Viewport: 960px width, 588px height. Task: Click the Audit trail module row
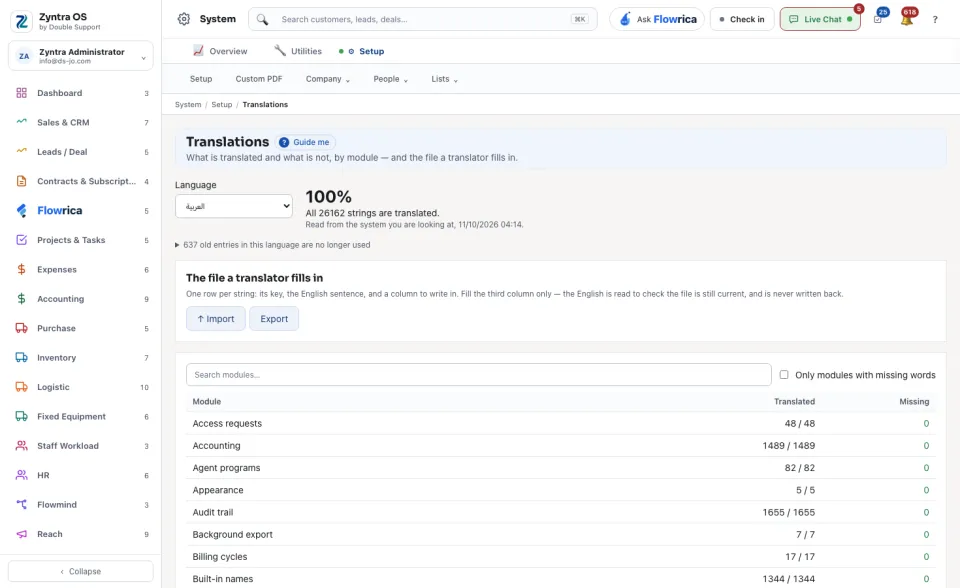(561, 512)
